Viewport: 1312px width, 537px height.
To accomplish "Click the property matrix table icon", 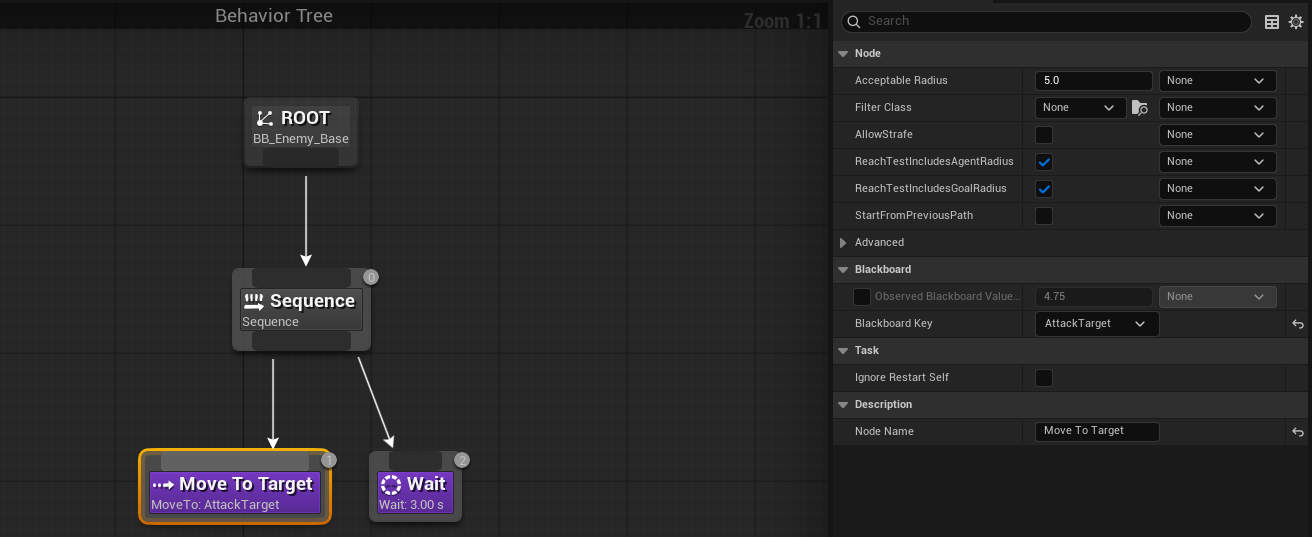I will [x=1272, y=22].
